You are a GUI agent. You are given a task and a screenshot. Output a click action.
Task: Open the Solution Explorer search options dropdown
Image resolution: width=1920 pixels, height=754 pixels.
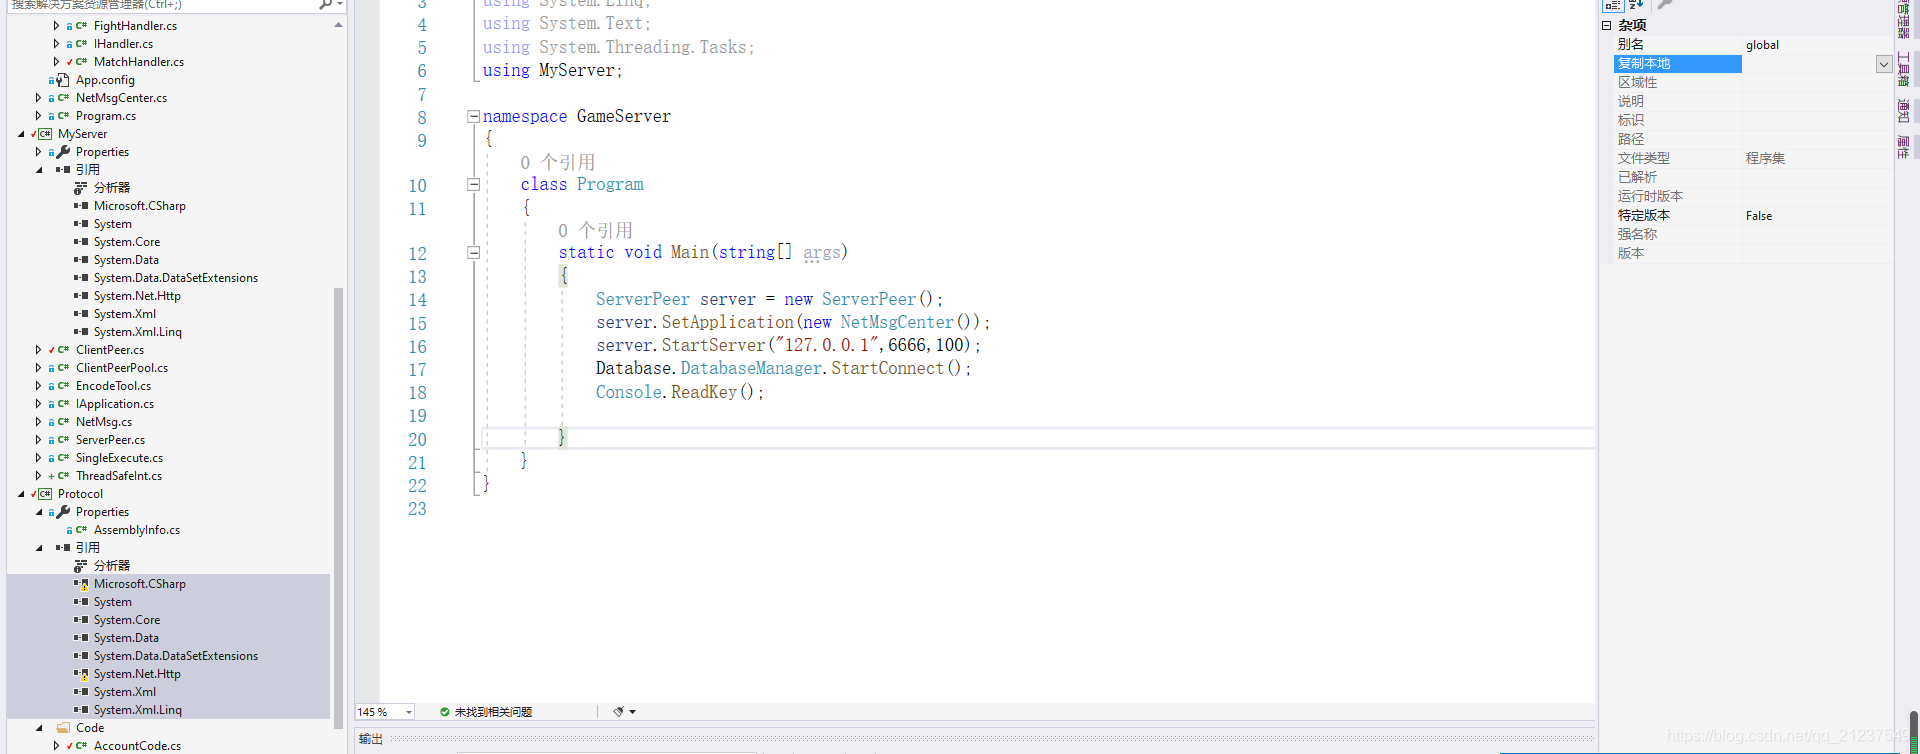tap(340, 4)
